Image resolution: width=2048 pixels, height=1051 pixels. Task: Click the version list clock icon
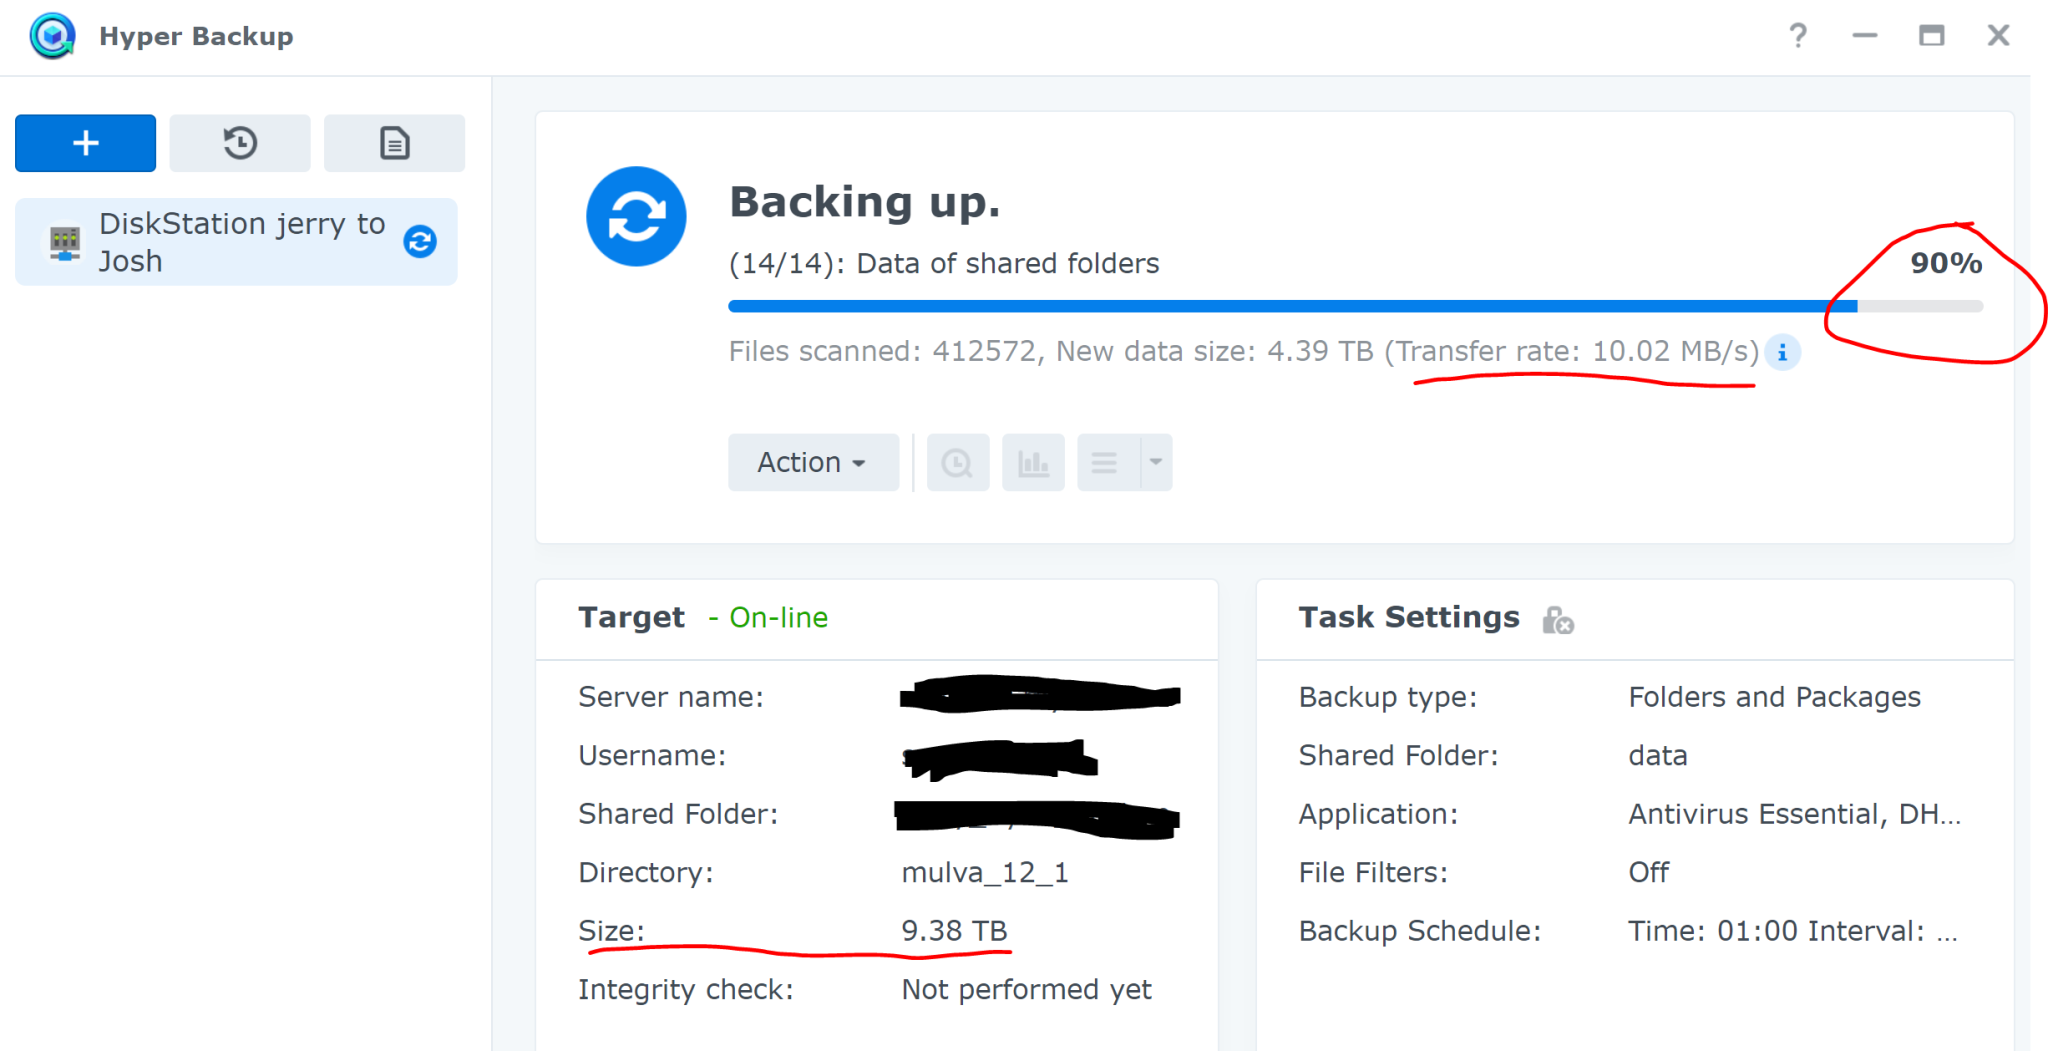pyautogui.click(x=958, y=463)
